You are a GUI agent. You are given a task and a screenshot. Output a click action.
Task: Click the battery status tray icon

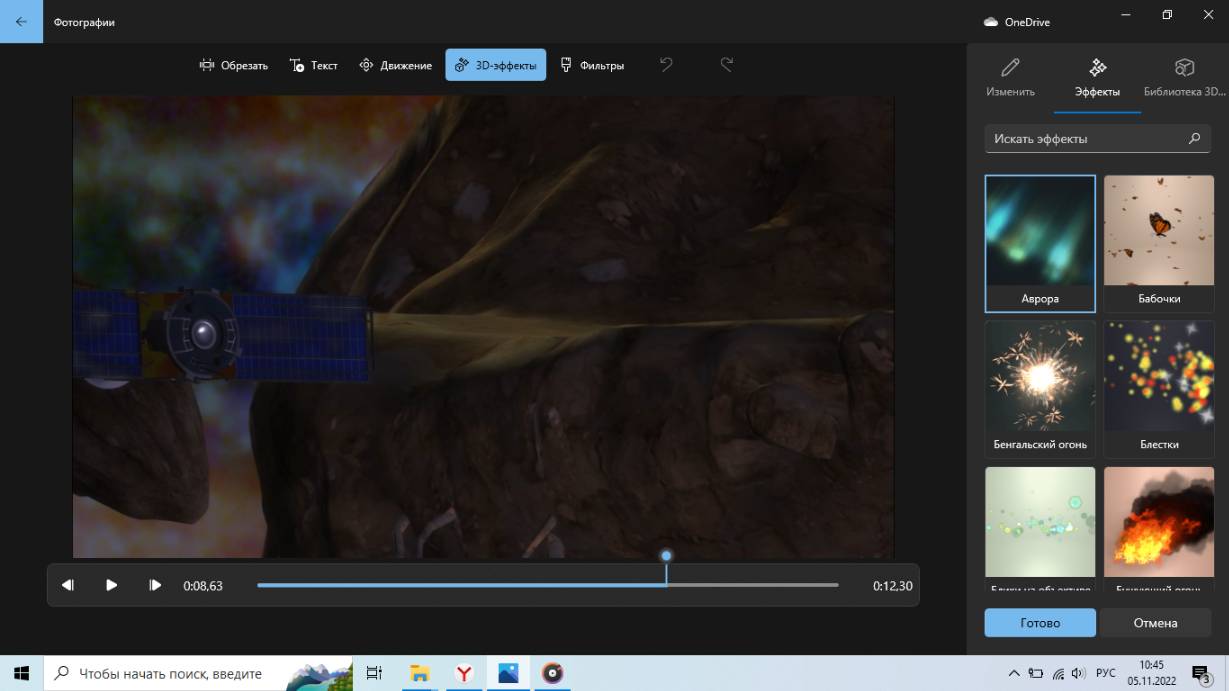pos(1036,673)
